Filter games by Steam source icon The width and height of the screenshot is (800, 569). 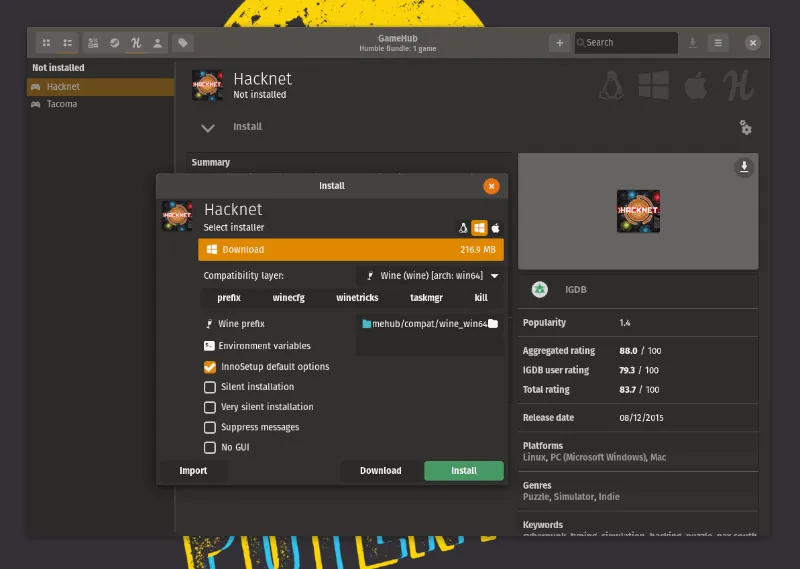(x=114, y=43)
